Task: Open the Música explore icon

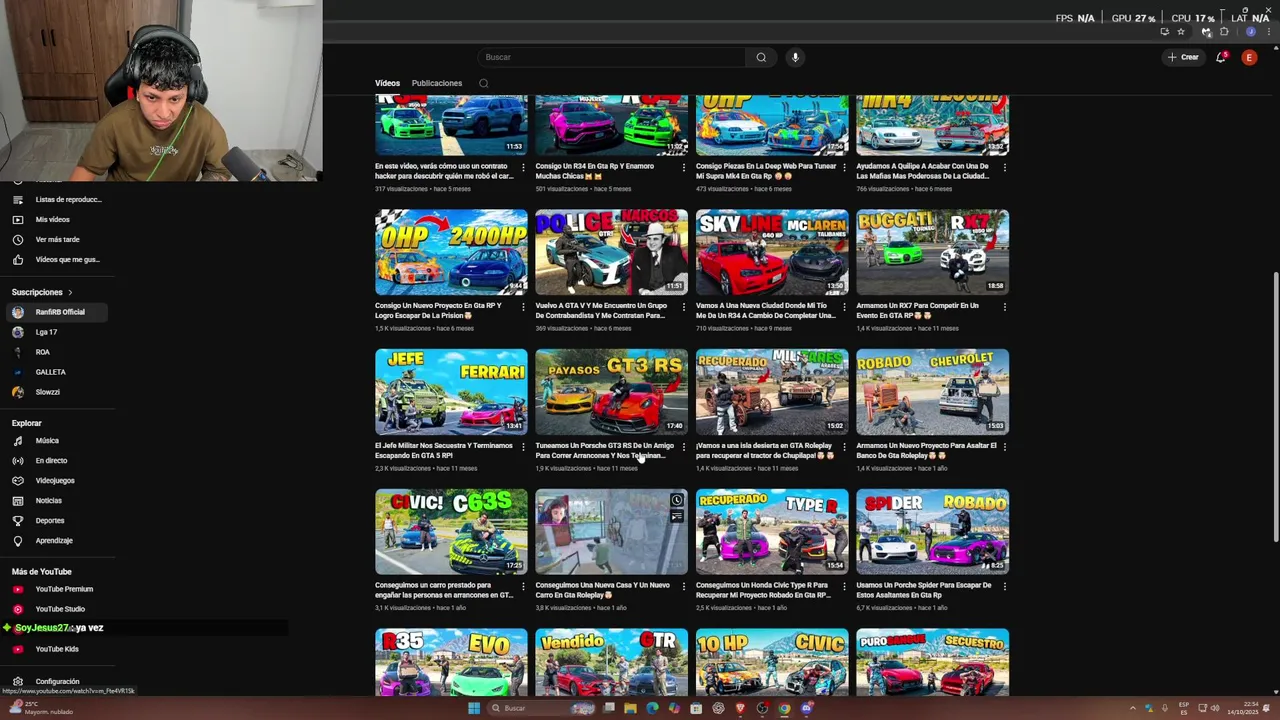Action: point(17,441)
